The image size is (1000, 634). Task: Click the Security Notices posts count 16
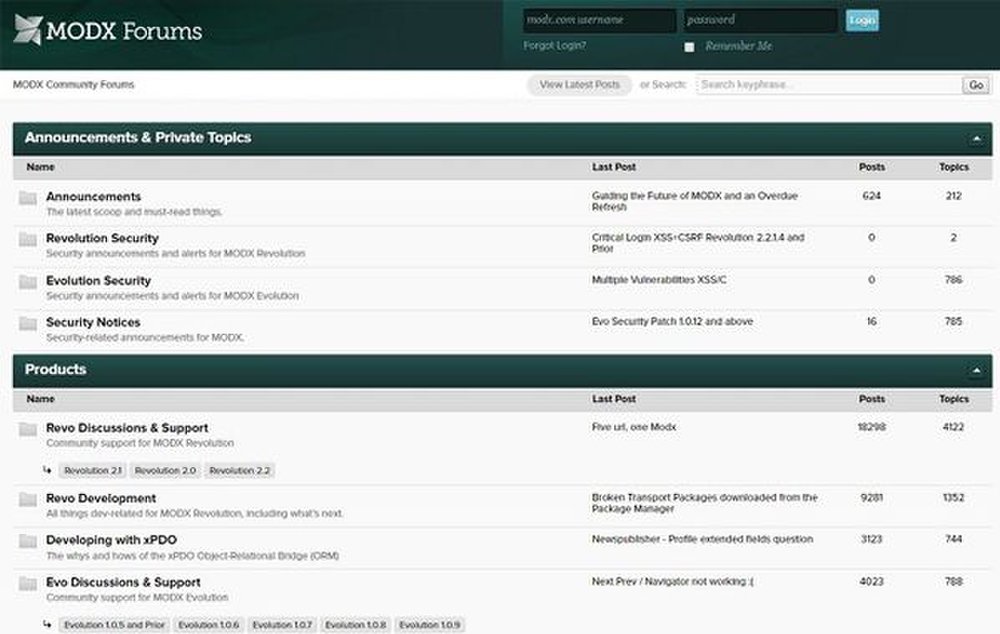(x=871, y=321)
